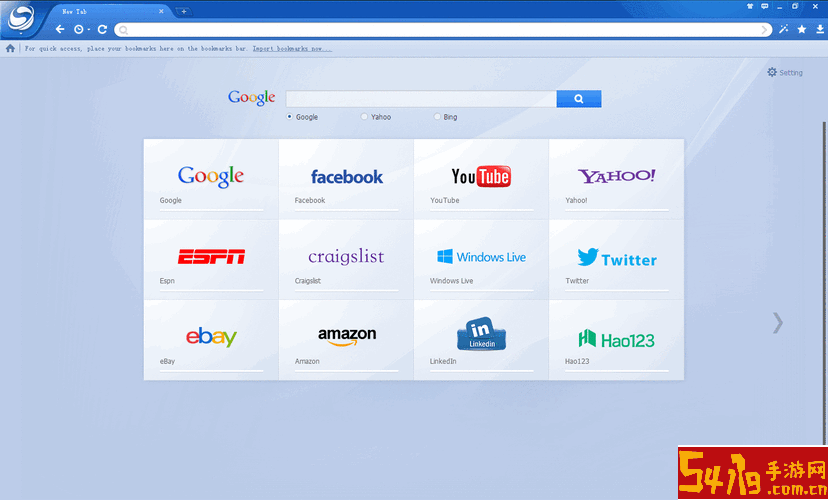The width and height of the screenshot is (828, 500).
Task: Open the downloads icon
Action: (820, 29)
